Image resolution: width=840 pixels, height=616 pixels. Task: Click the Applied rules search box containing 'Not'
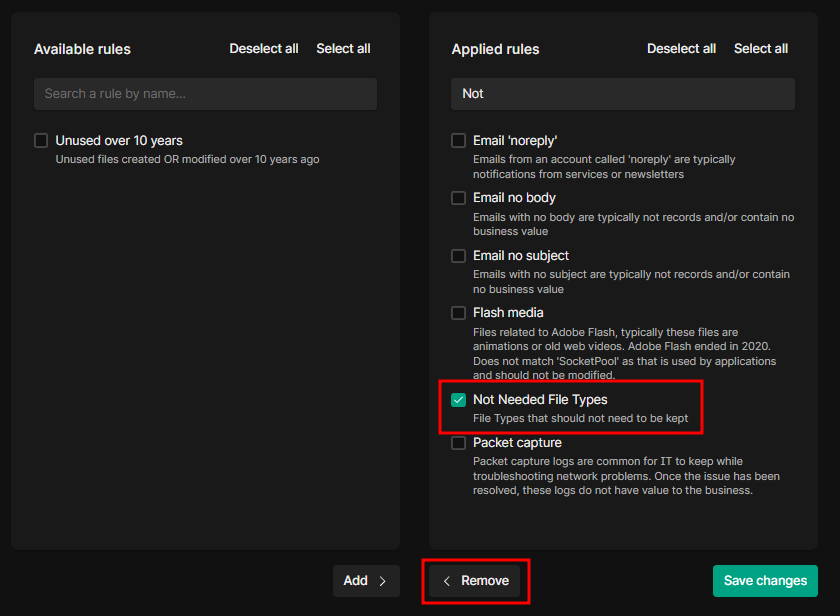[x=622, y=94]
